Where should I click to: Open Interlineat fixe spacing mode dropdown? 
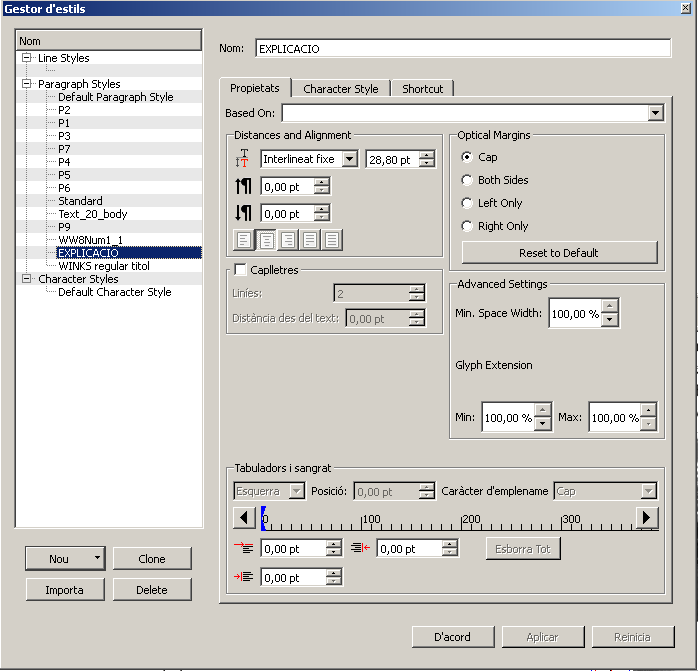[350, 159]
